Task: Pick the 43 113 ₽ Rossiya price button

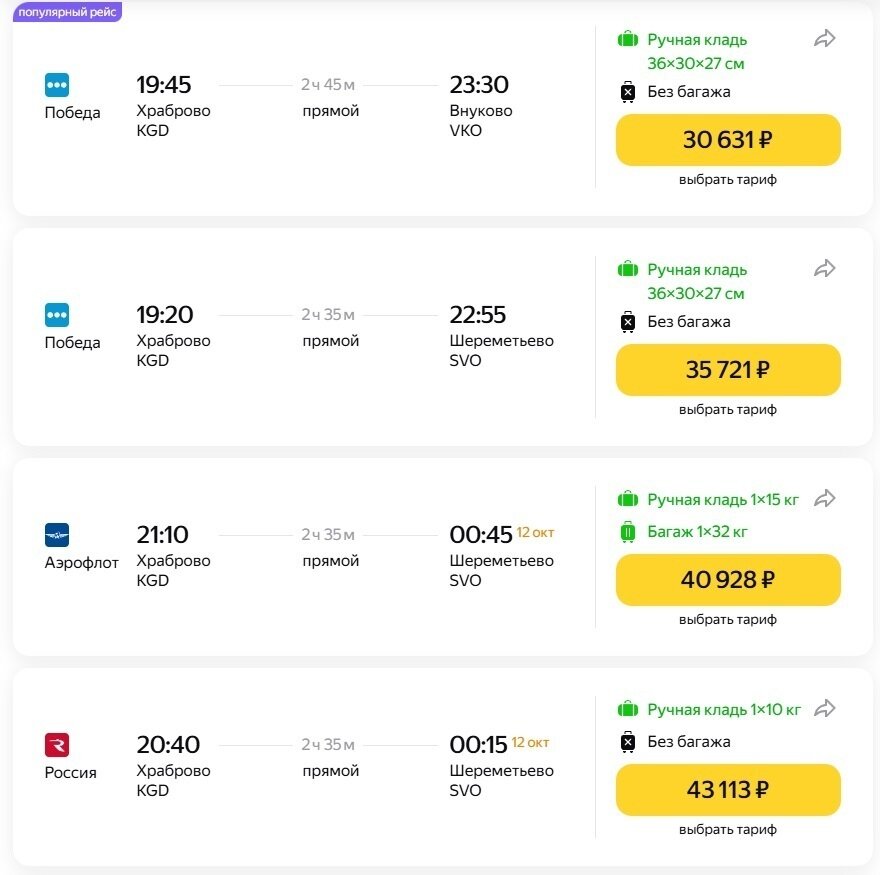Action: (728, 790)
